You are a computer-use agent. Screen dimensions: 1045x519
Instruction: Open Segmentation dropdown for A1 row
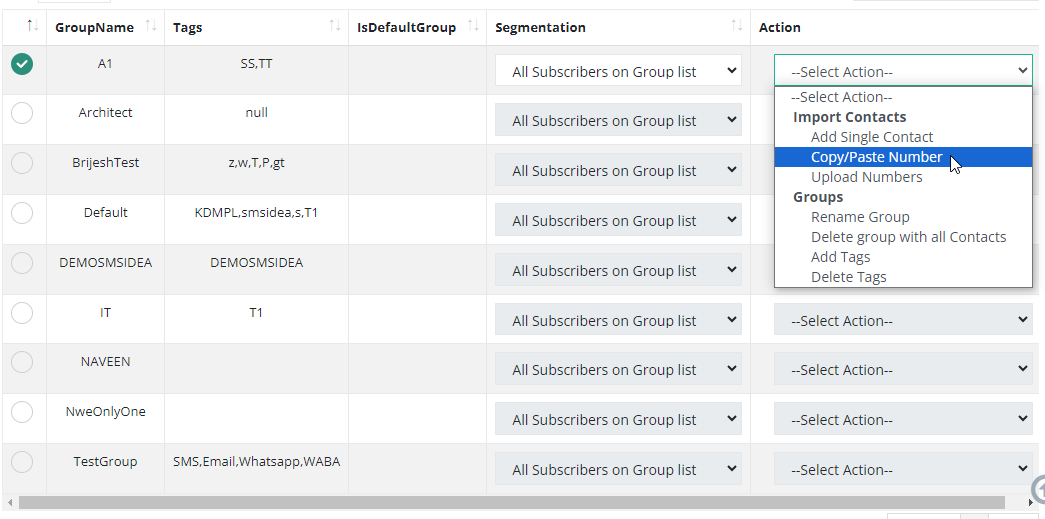[x=618, y=72]
